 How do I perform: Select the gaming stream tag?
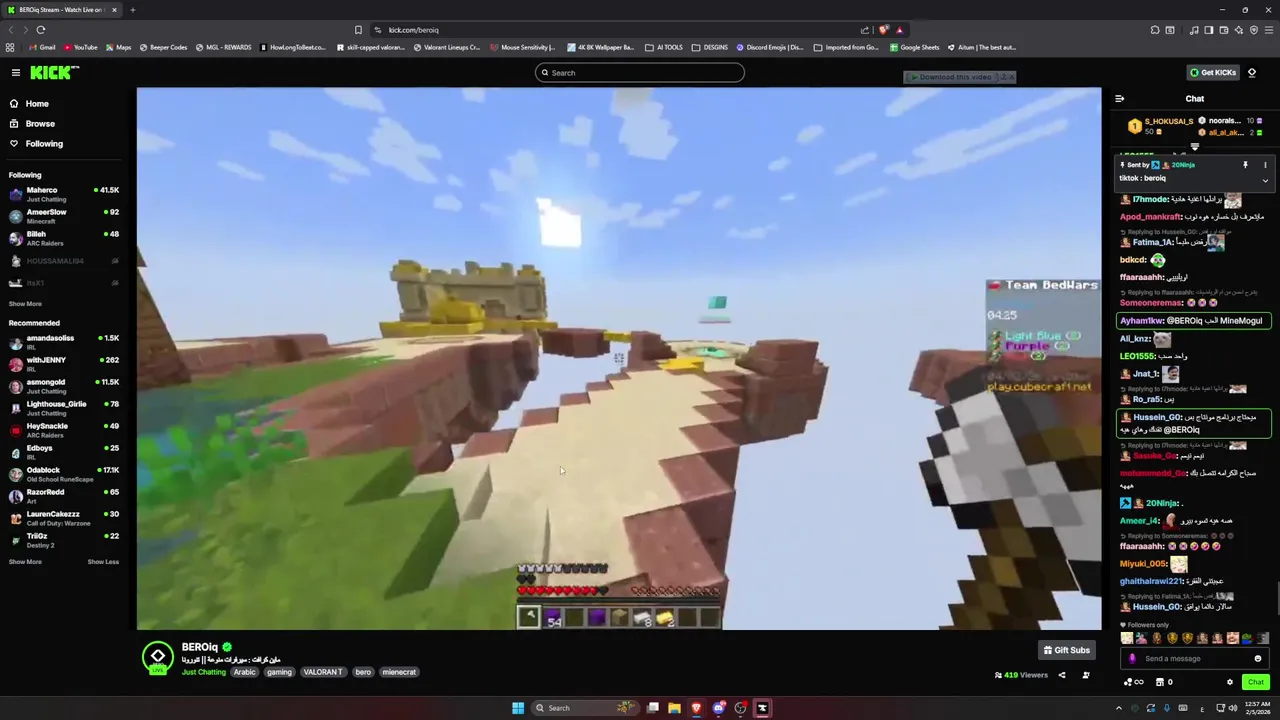point(279,672)
